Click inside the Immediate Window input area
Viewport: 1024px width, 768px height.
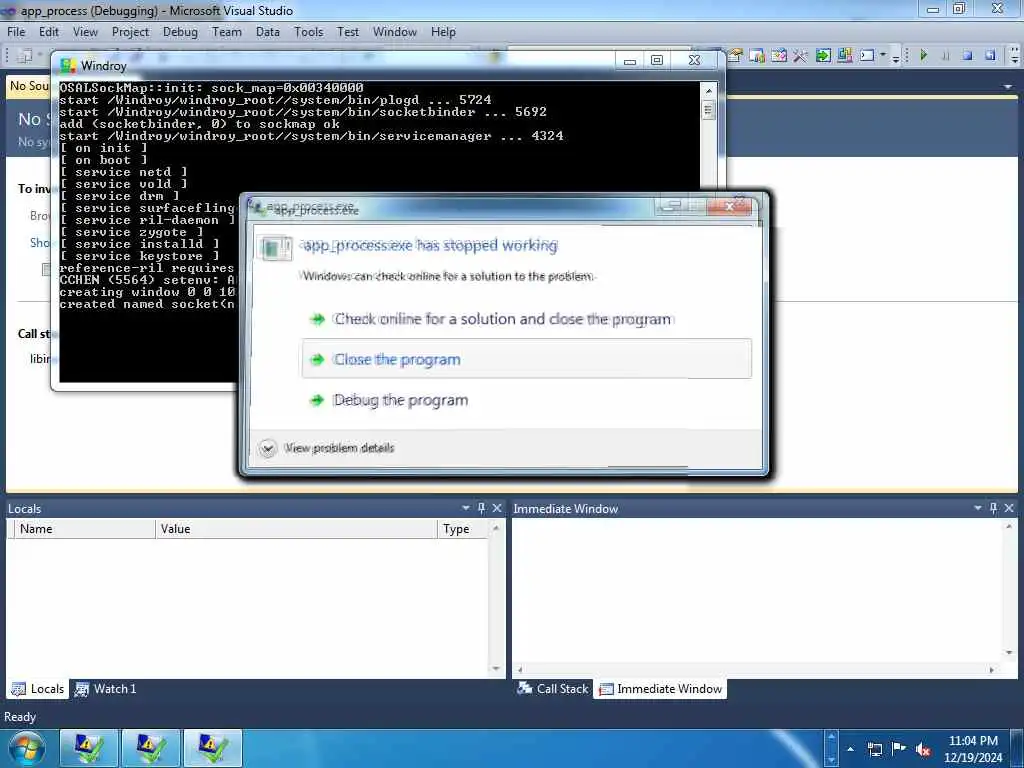[757, 590]
